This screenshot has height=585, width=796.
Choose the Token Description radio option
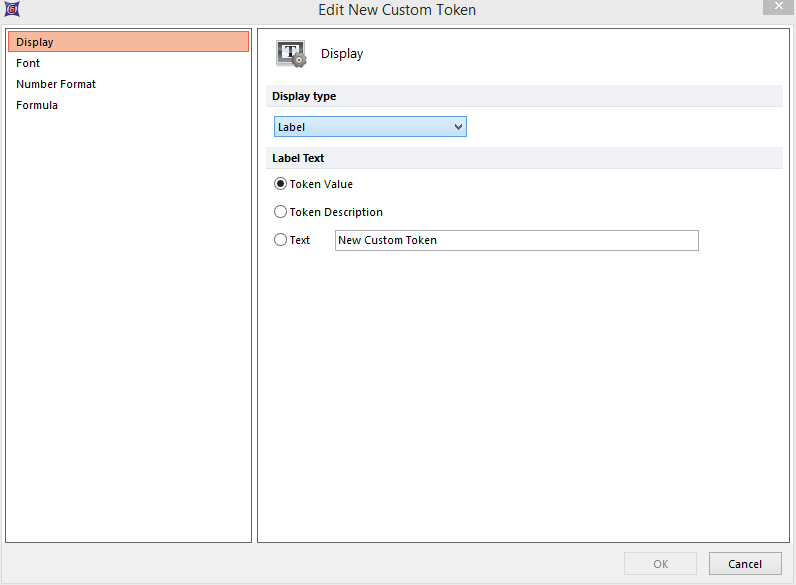[x=281, y=212]
